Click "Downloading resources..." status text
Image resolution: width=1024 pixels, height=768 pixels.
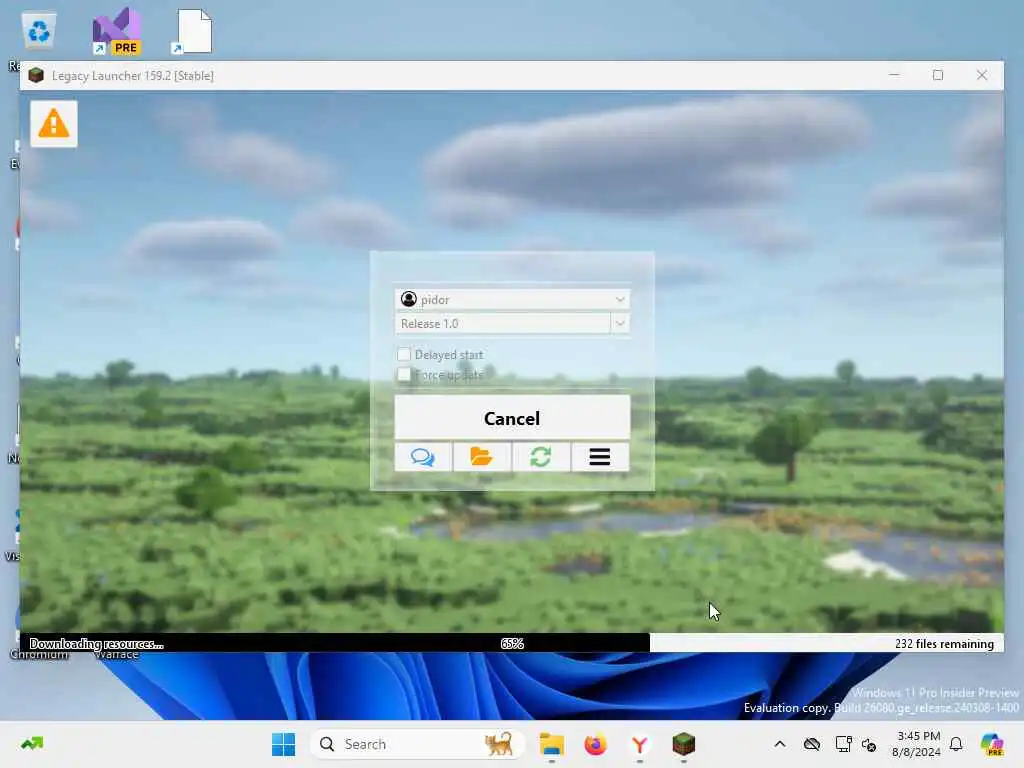point(97,644)
